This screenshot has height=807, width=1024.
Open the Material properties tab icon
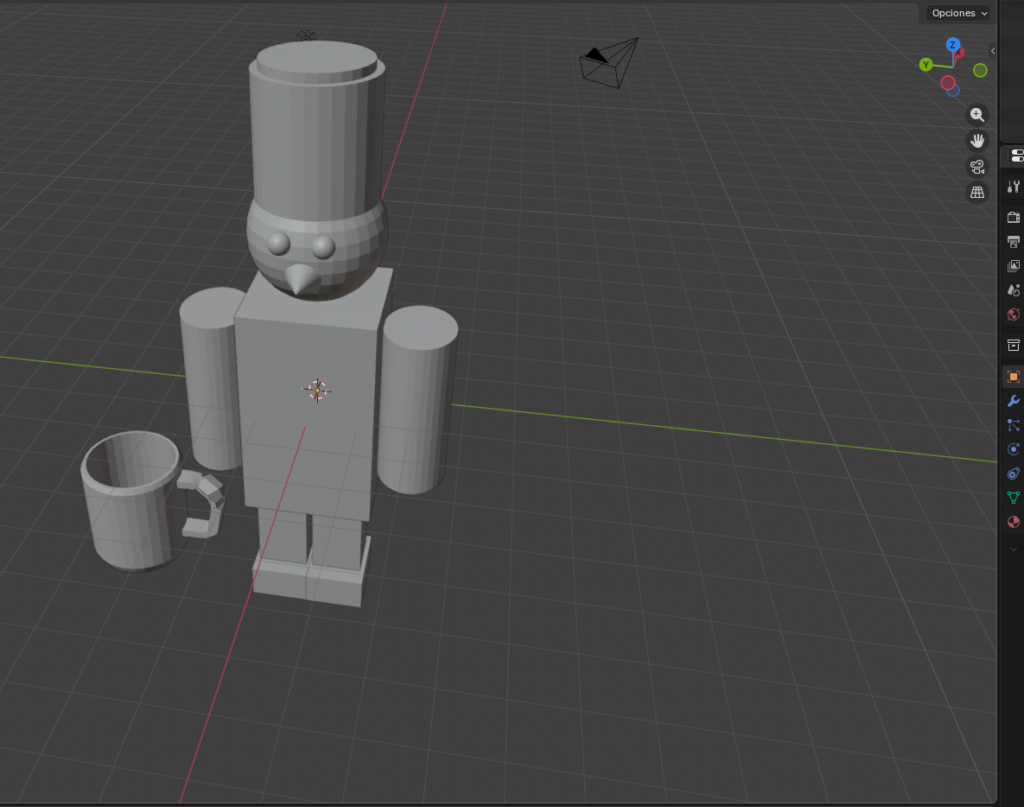(x=1013, y=522)
